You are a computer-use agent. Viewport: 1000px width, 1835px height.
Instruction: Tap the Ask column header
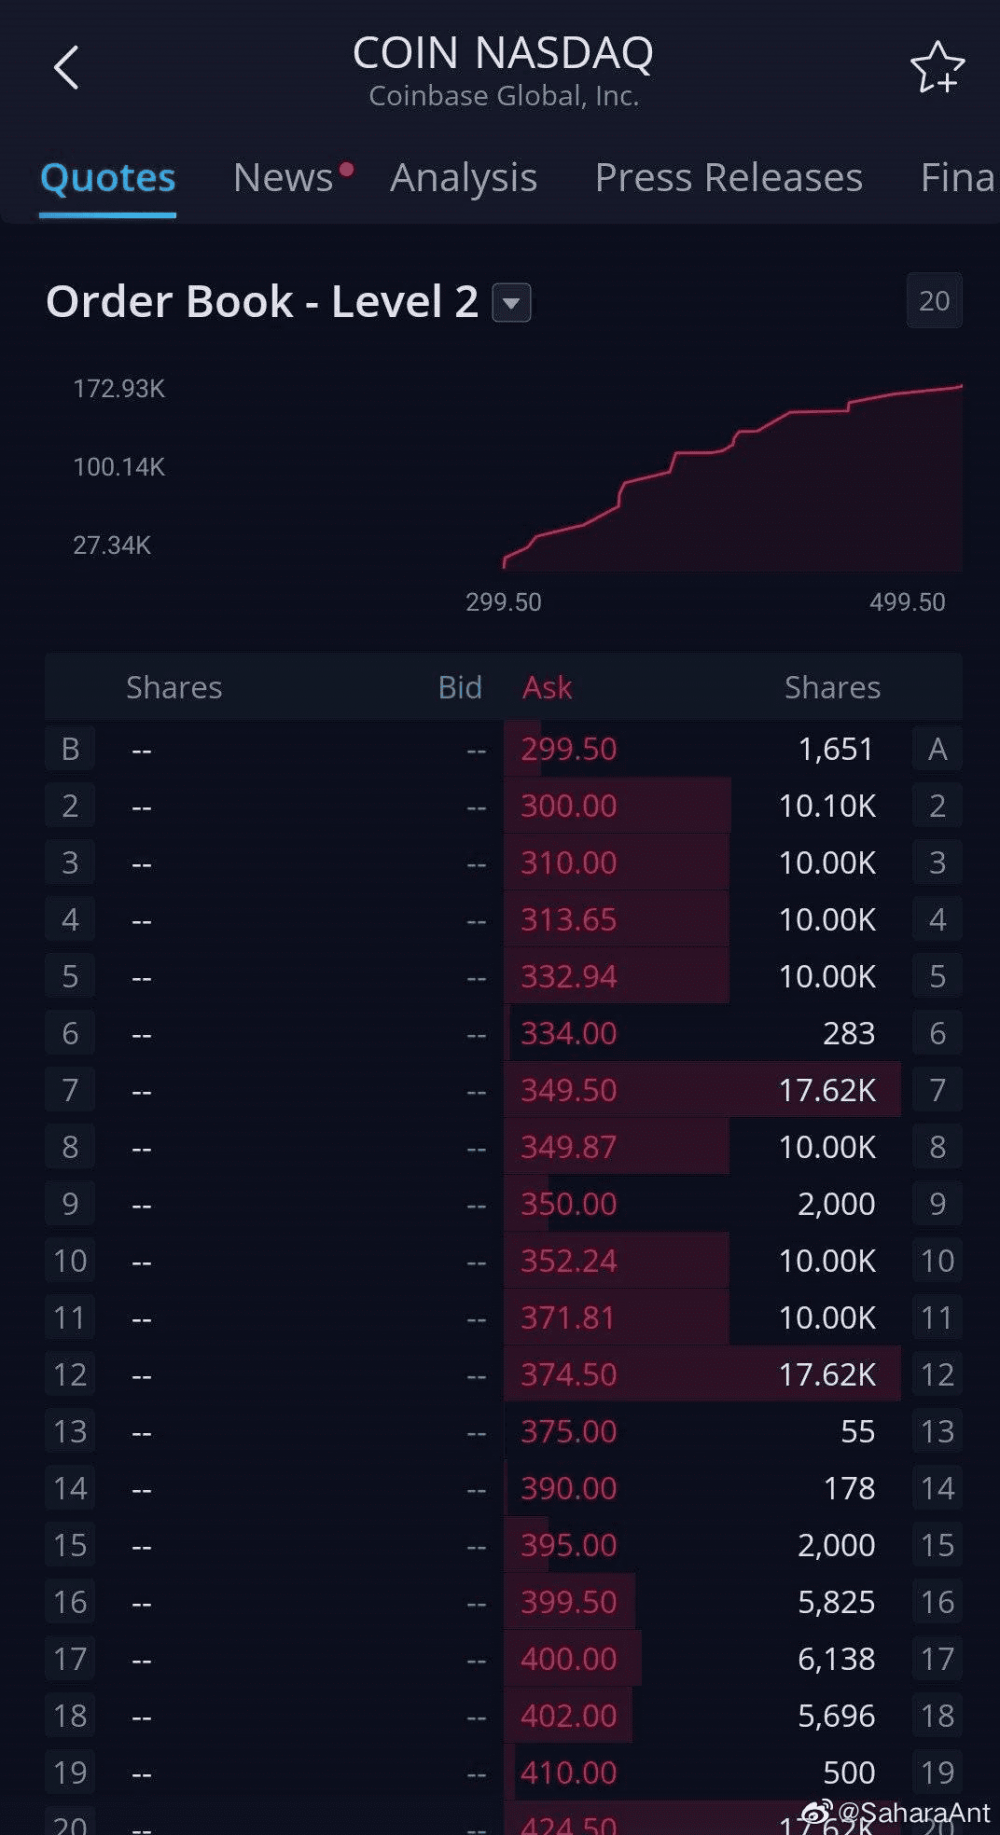click(x=546, y=687)
